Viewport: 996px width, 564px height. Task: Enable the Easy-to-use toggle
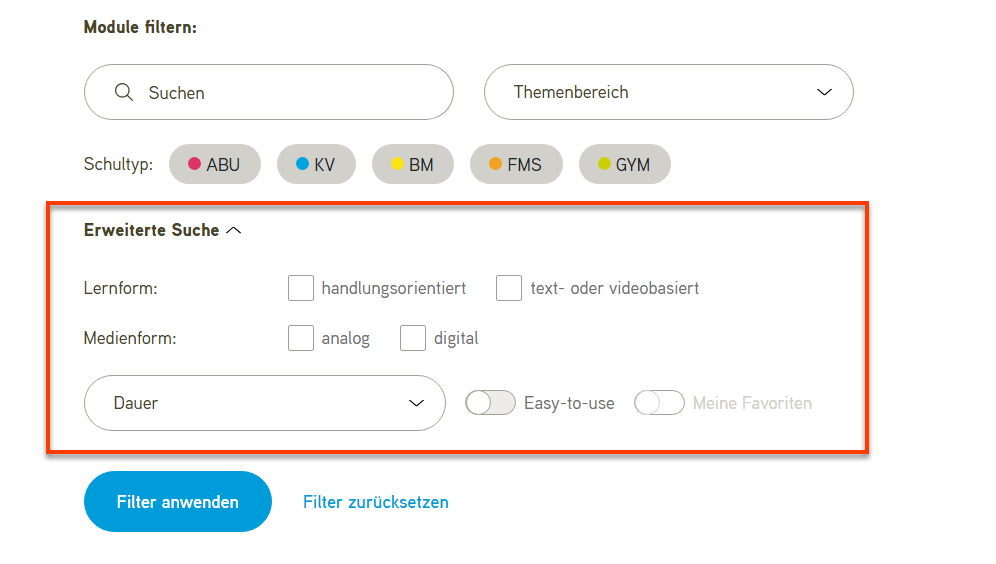[x=490, y=403]
